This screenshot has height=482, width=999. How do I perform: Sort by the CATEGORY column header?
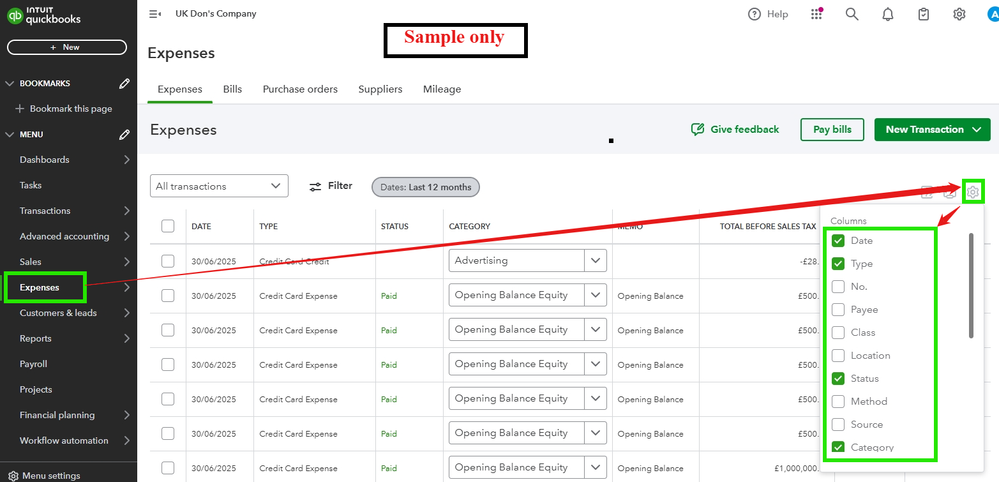(x=469, y=226)
